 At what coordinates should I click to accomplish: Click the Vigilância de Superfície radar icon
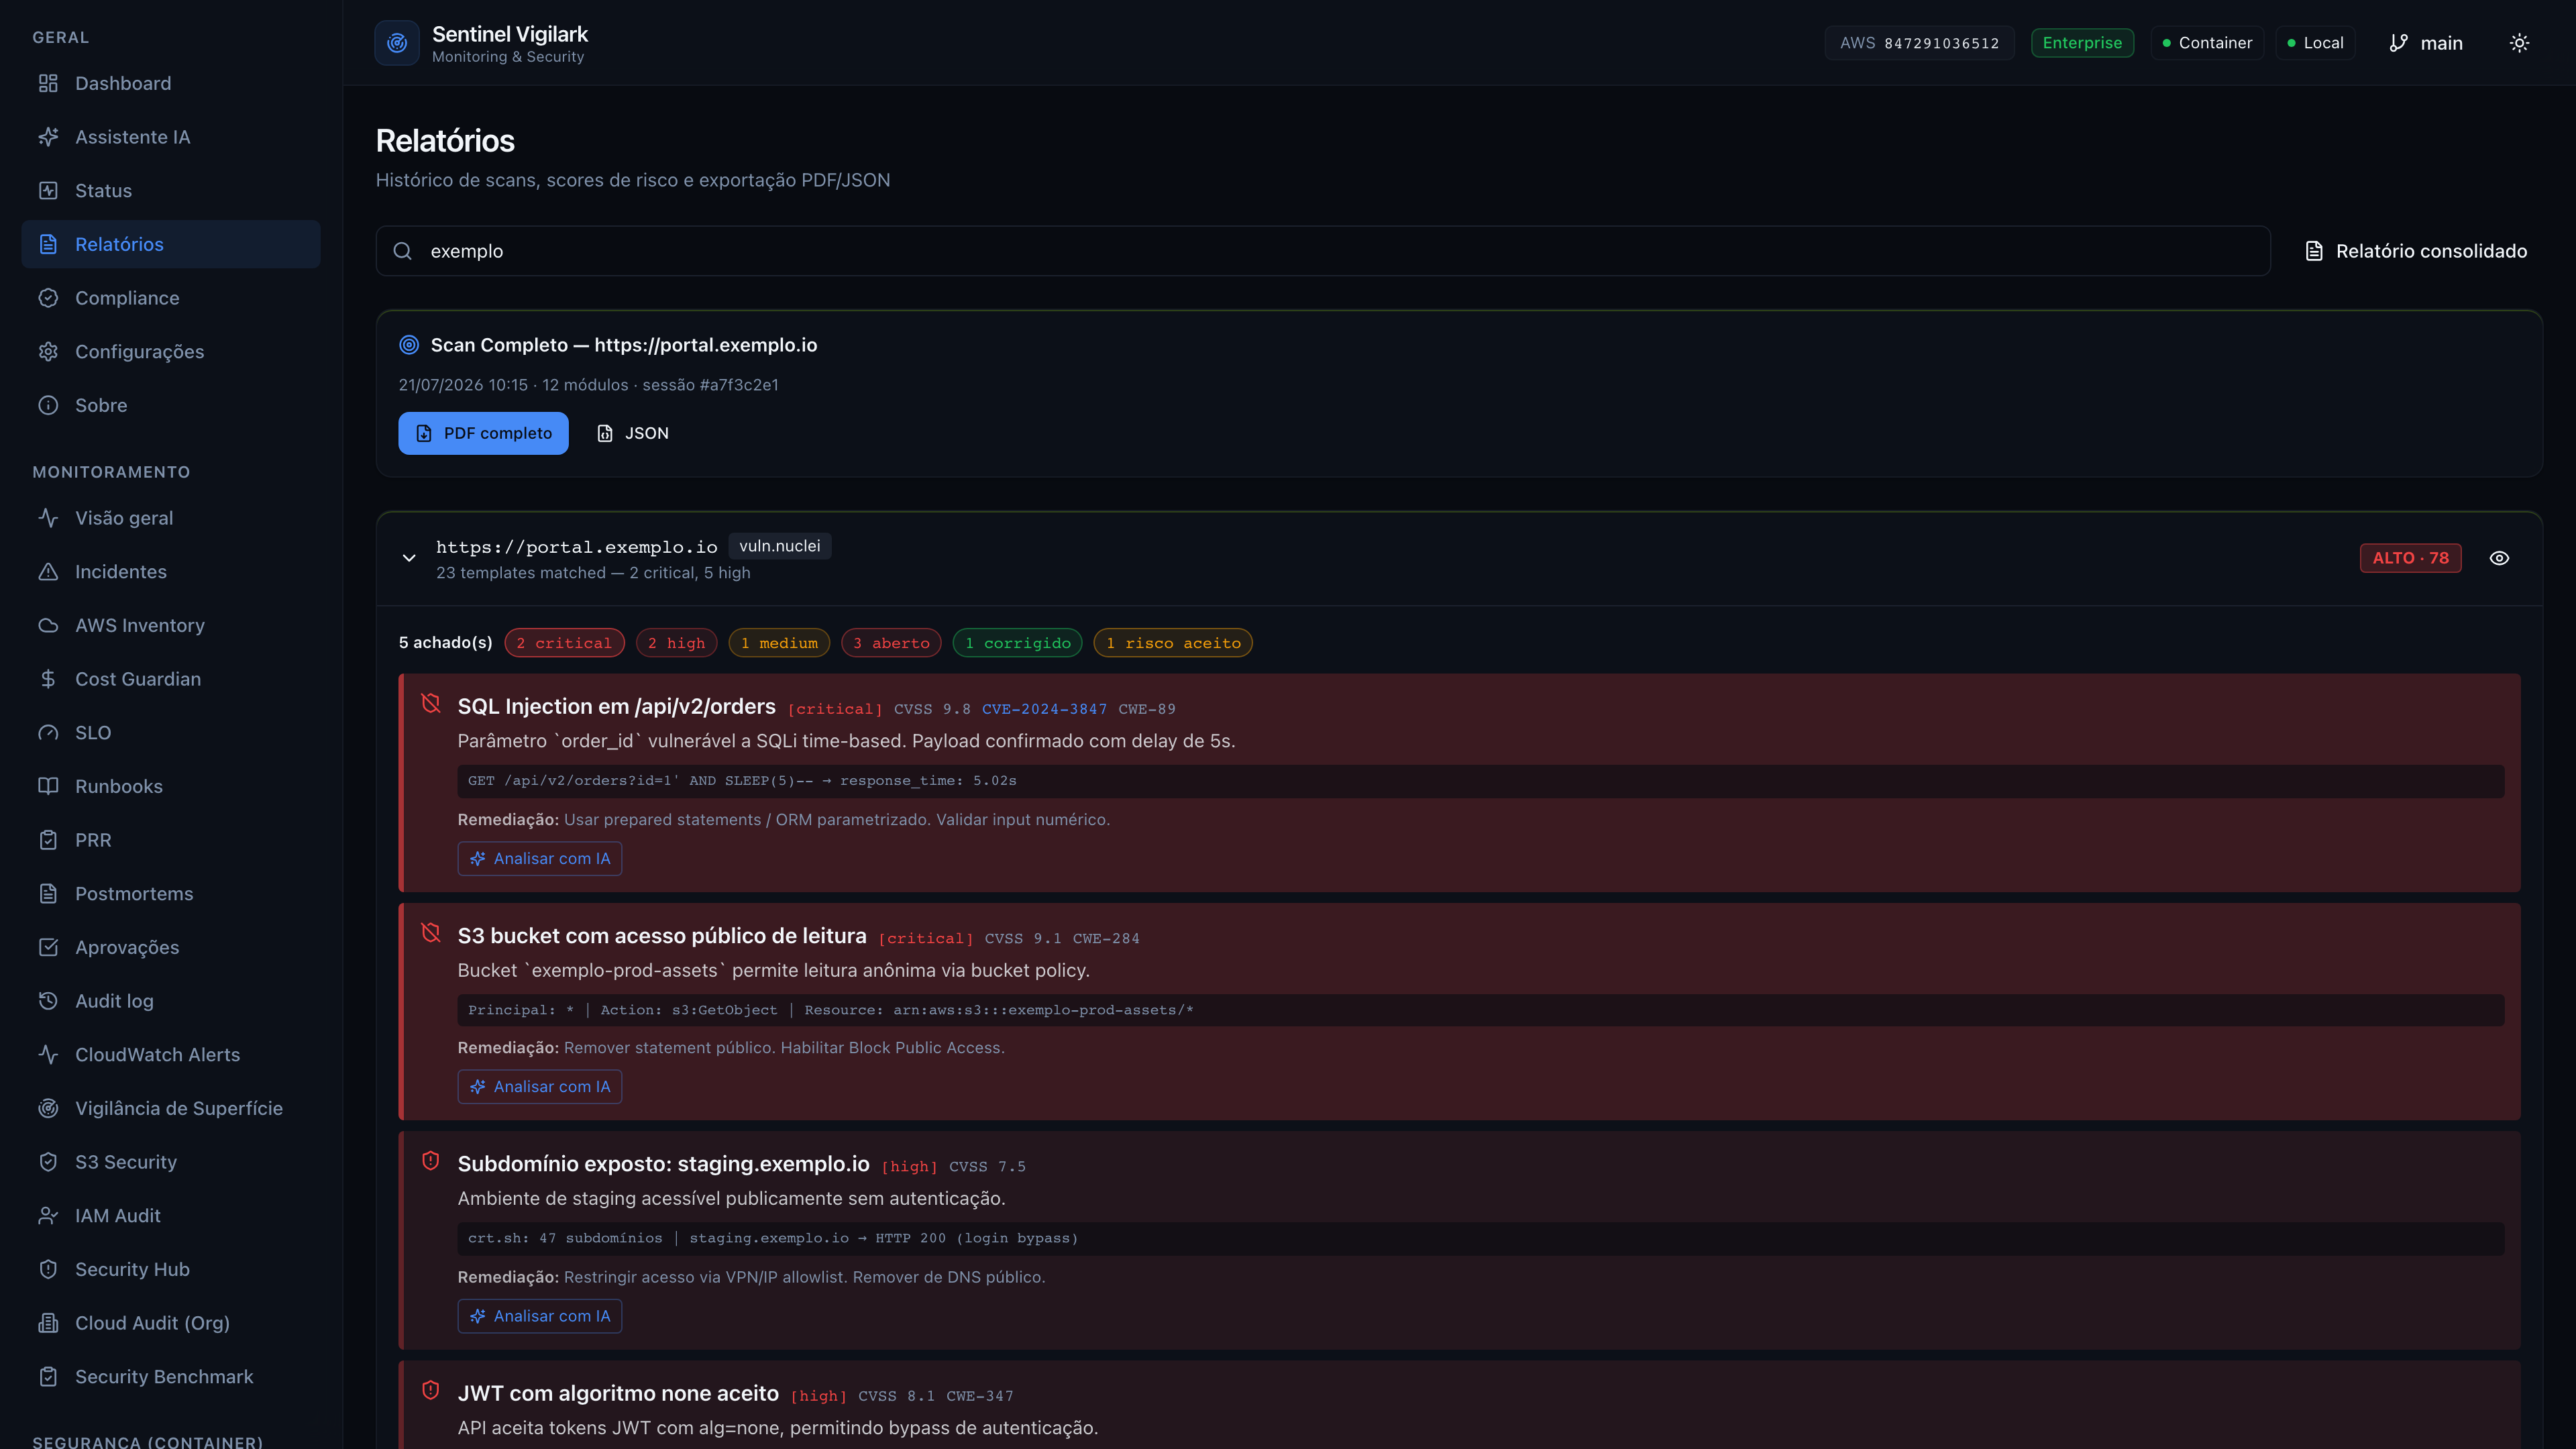[x=48, y=1108]
